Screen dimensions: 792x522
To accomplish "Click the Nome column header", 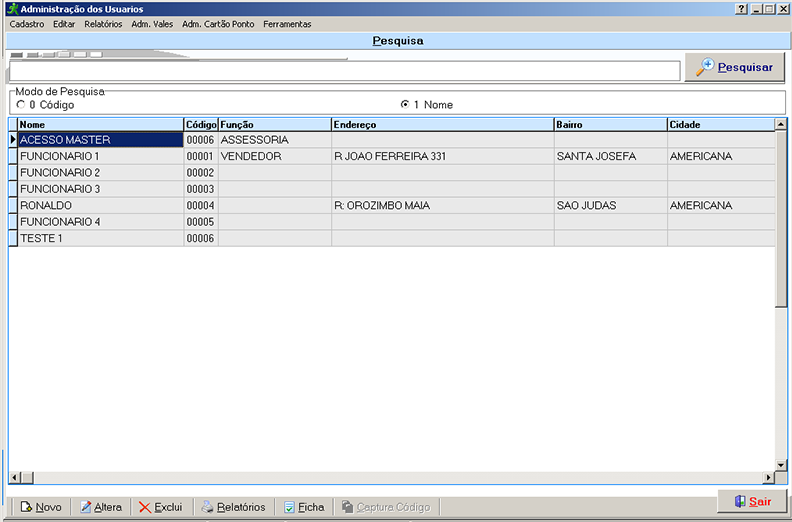I will pyautogui.click(x=100, y=124).
